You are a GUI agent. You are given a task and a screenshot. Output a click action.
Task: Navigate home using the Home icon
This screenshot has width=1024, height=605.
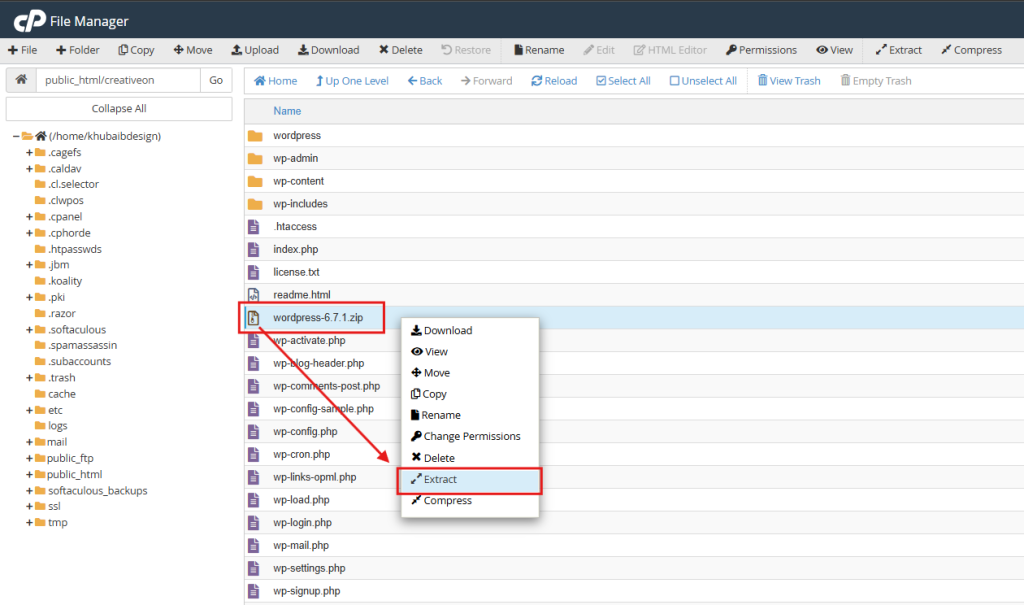coord(274,80)
